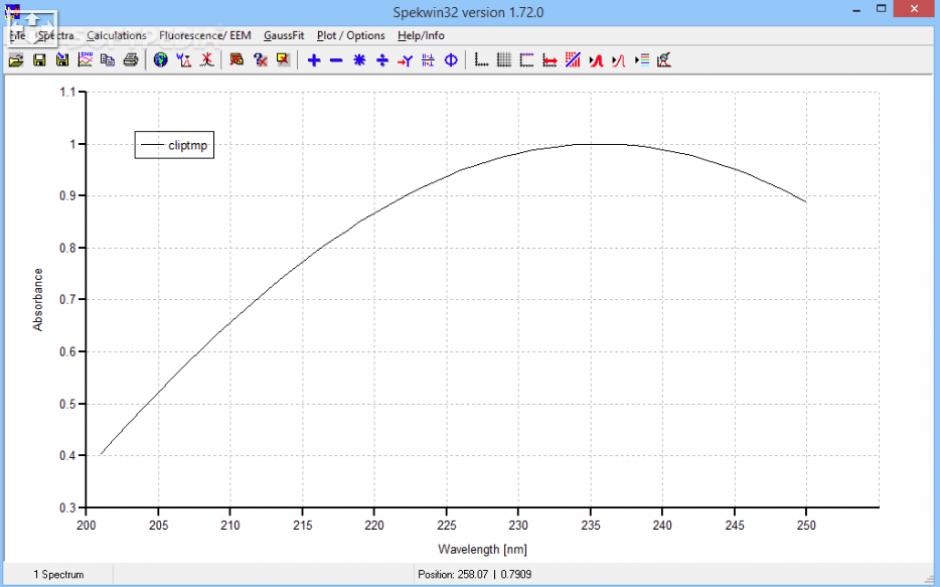Click the blue and red Y-axis tool icon
This screenshot has height=587, width=940.
[x=184, y=60]
